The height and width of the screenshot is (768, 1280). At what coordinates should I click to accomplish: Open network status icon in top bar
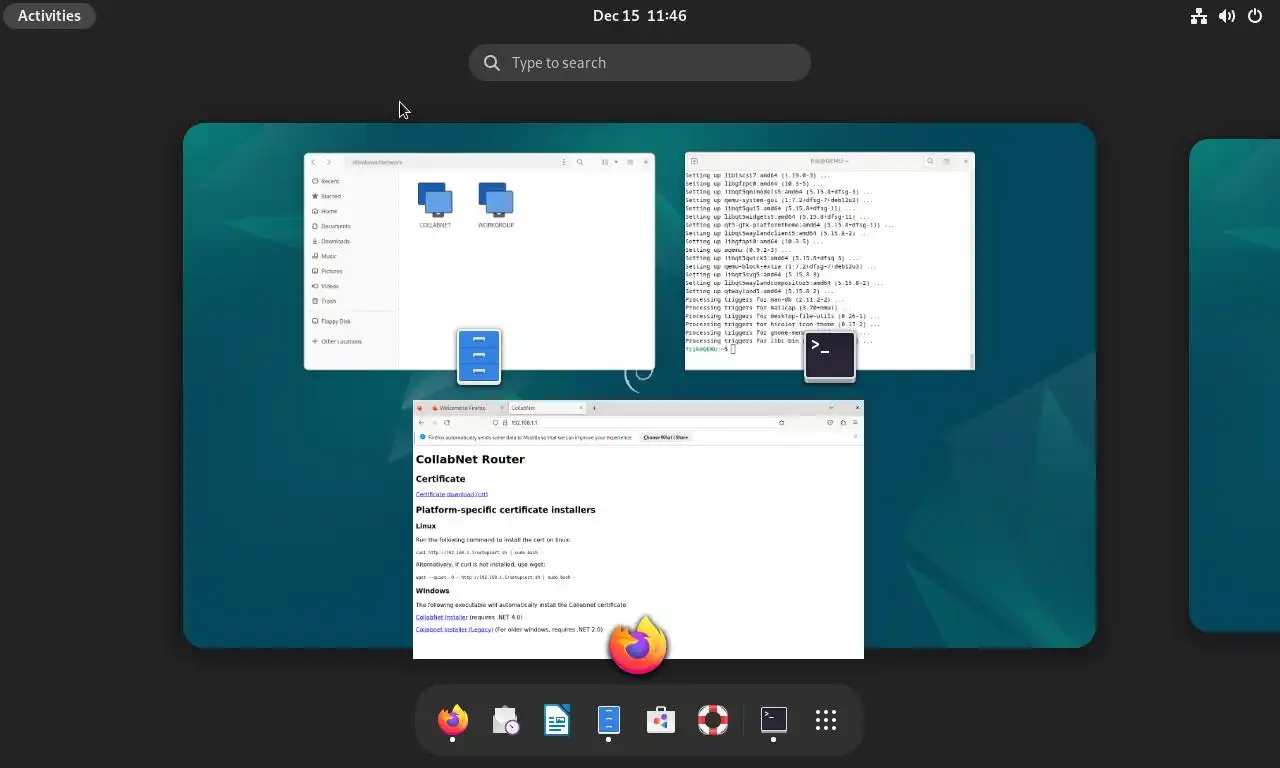[1199, 15]
